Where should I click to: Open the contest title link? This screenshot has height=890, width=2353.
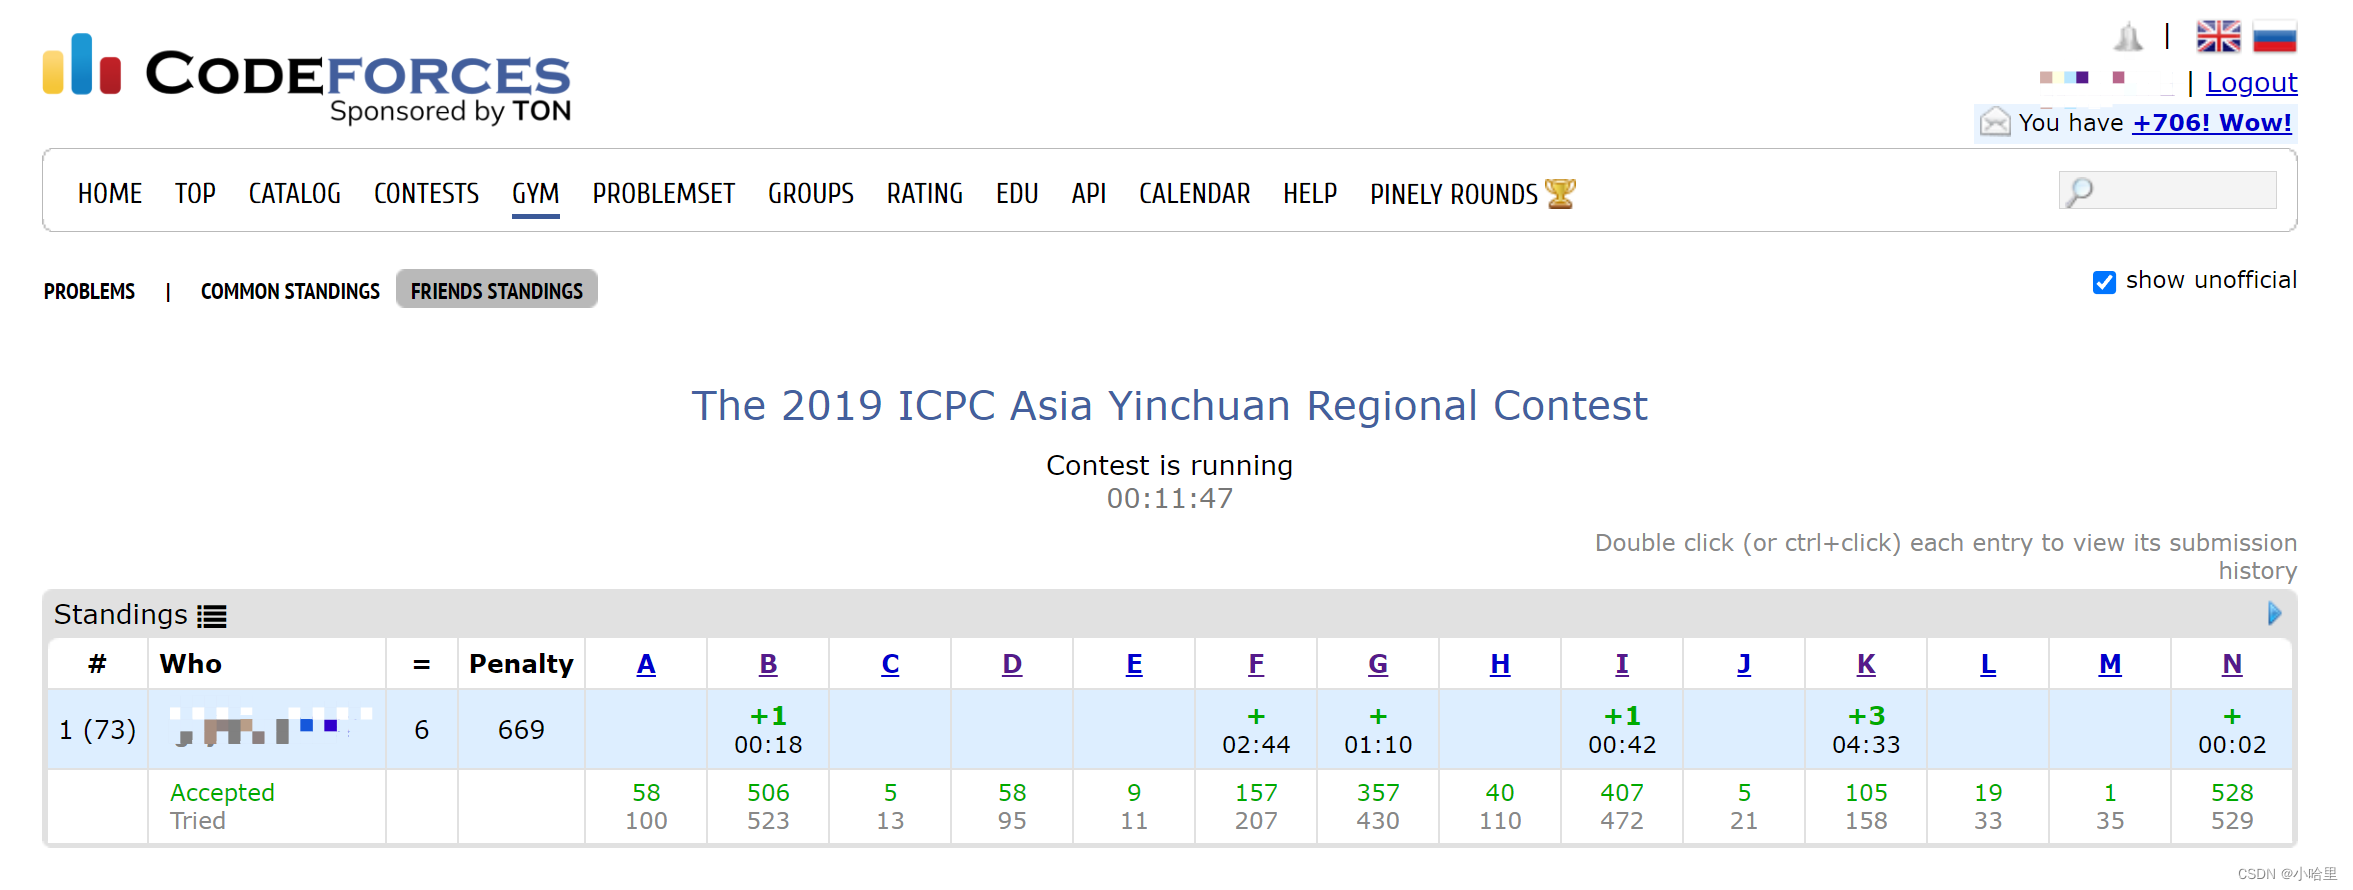(x=1170, y=406)
